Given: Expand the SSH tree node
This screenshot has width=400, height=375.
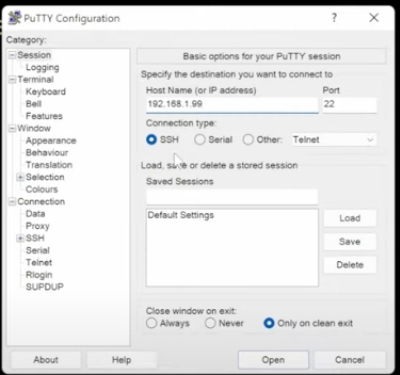Looking at the screenshot, I should 20,238.
